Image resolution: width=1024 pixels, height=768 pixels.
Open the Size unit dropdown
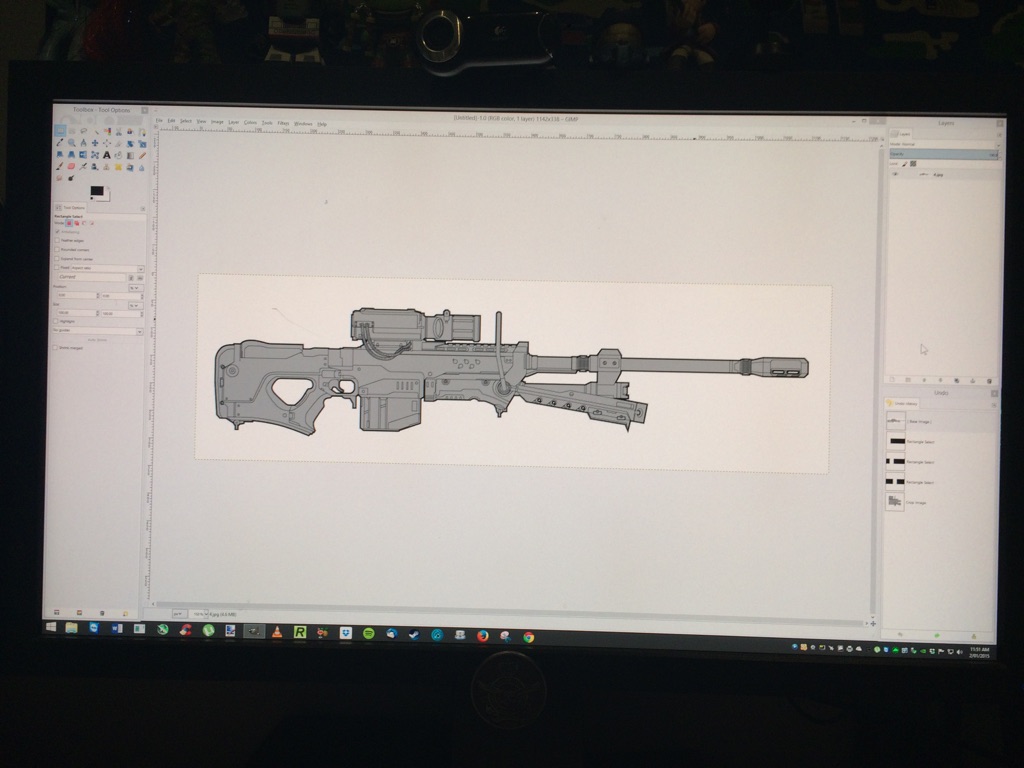[135, 305]
